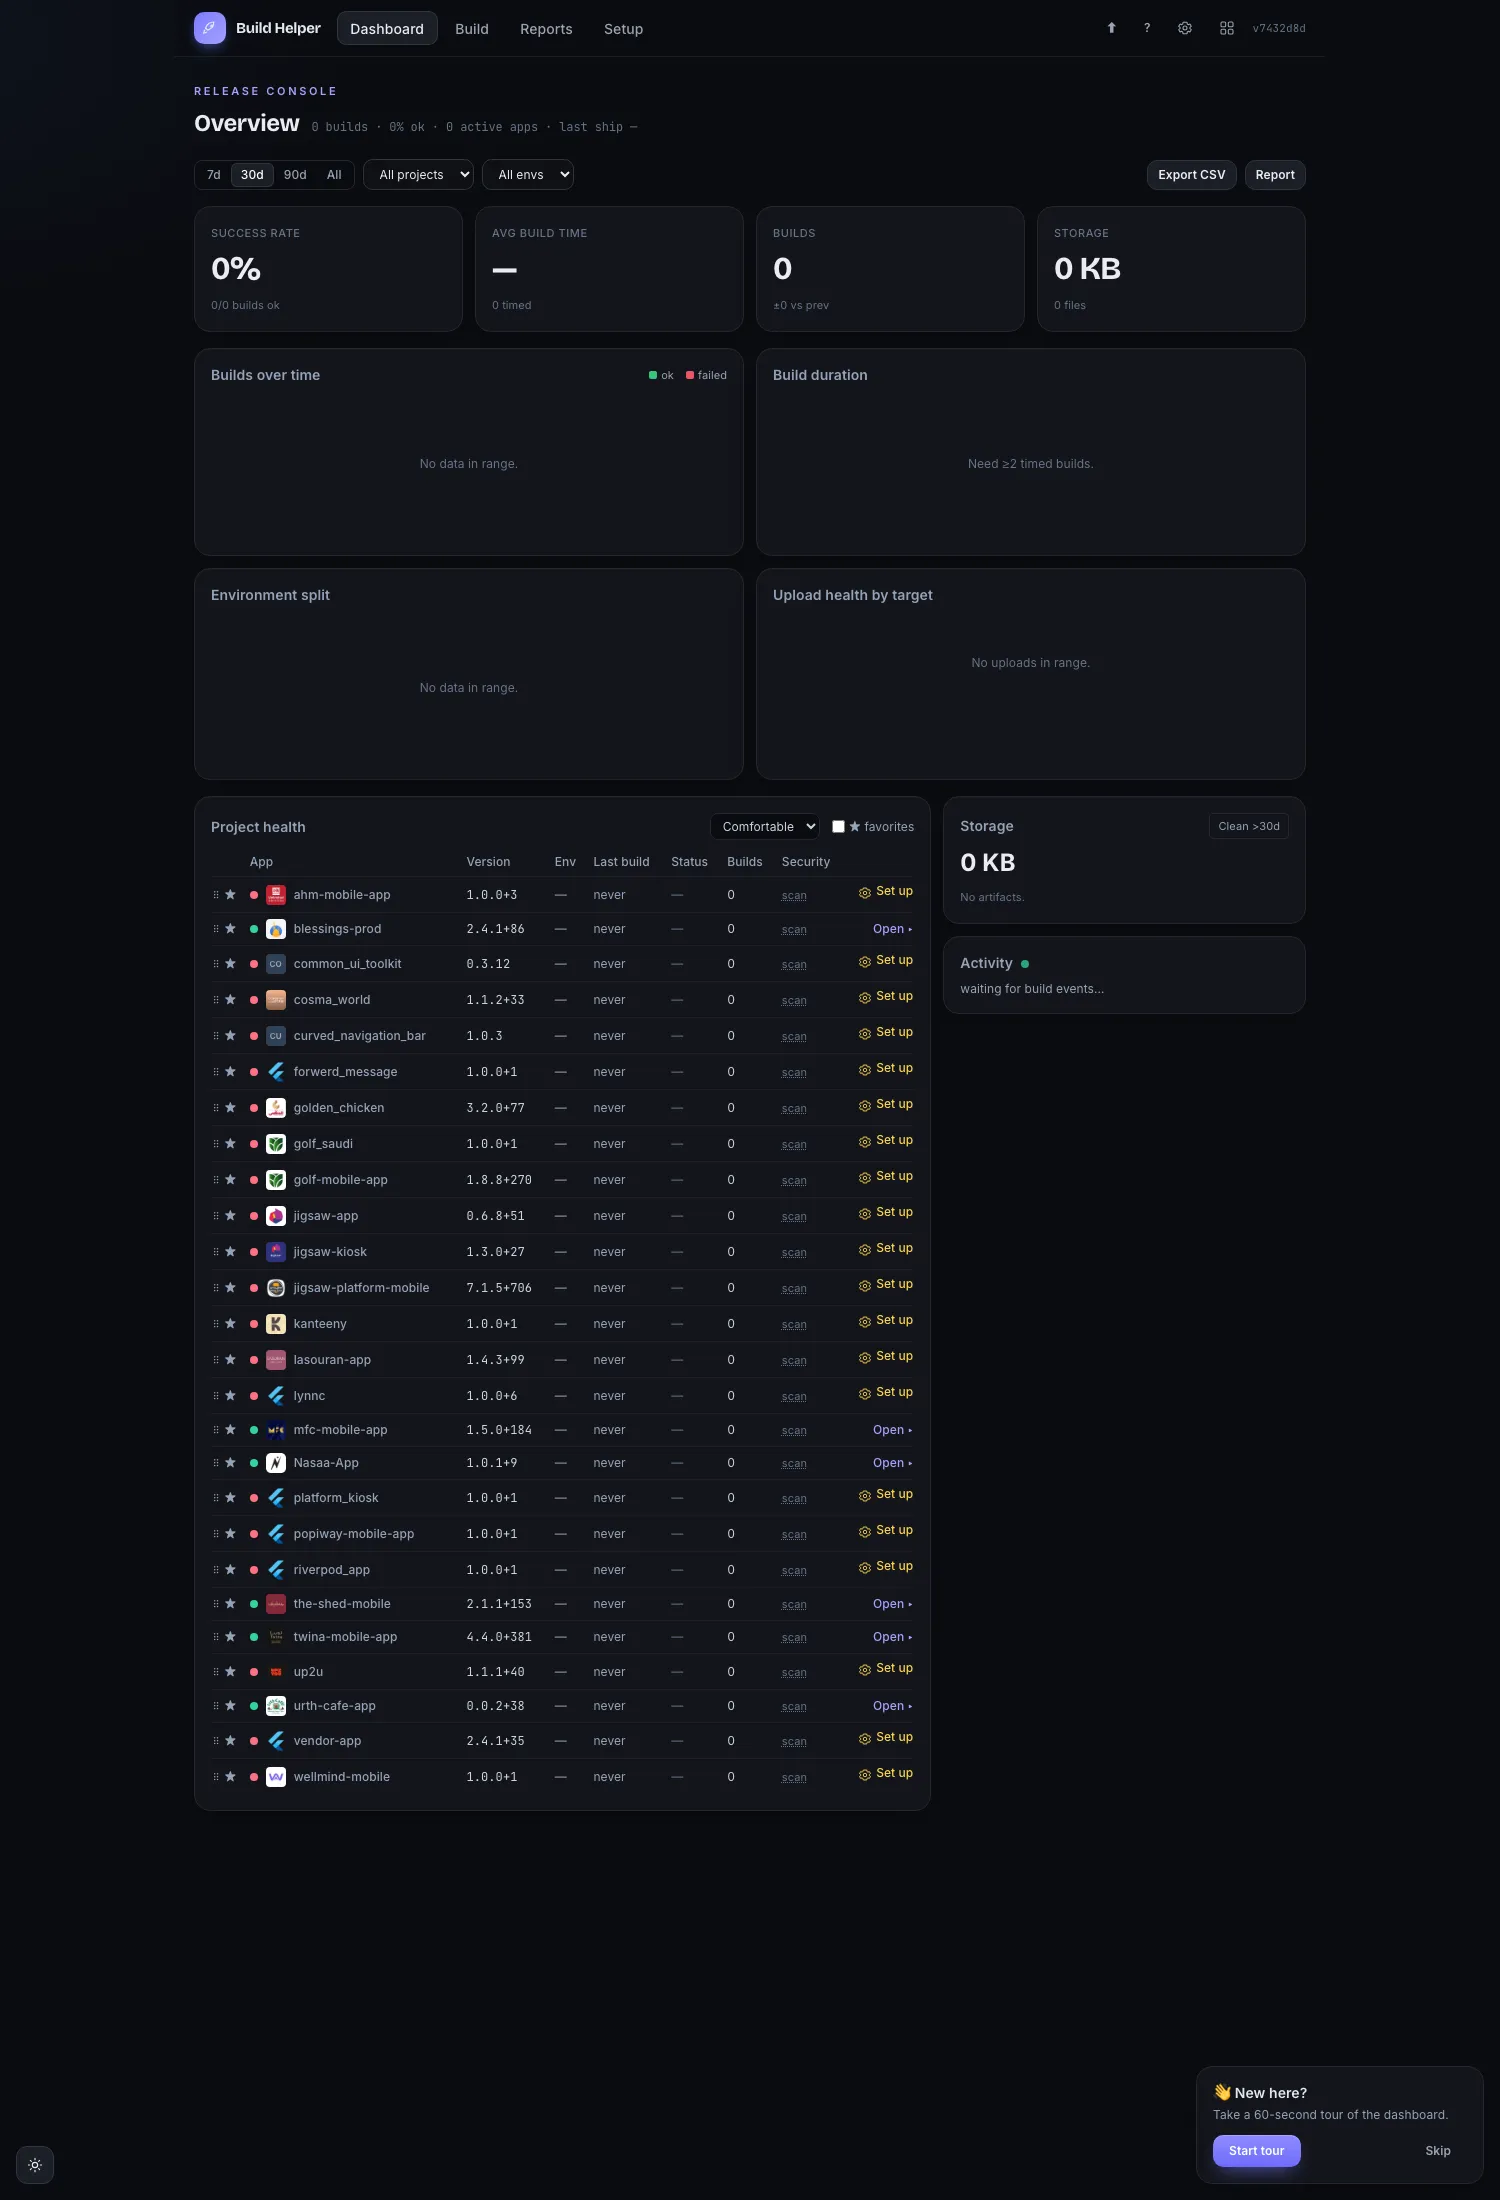
Task: Open the Setup tab
Action: click(x=623, y=29)
